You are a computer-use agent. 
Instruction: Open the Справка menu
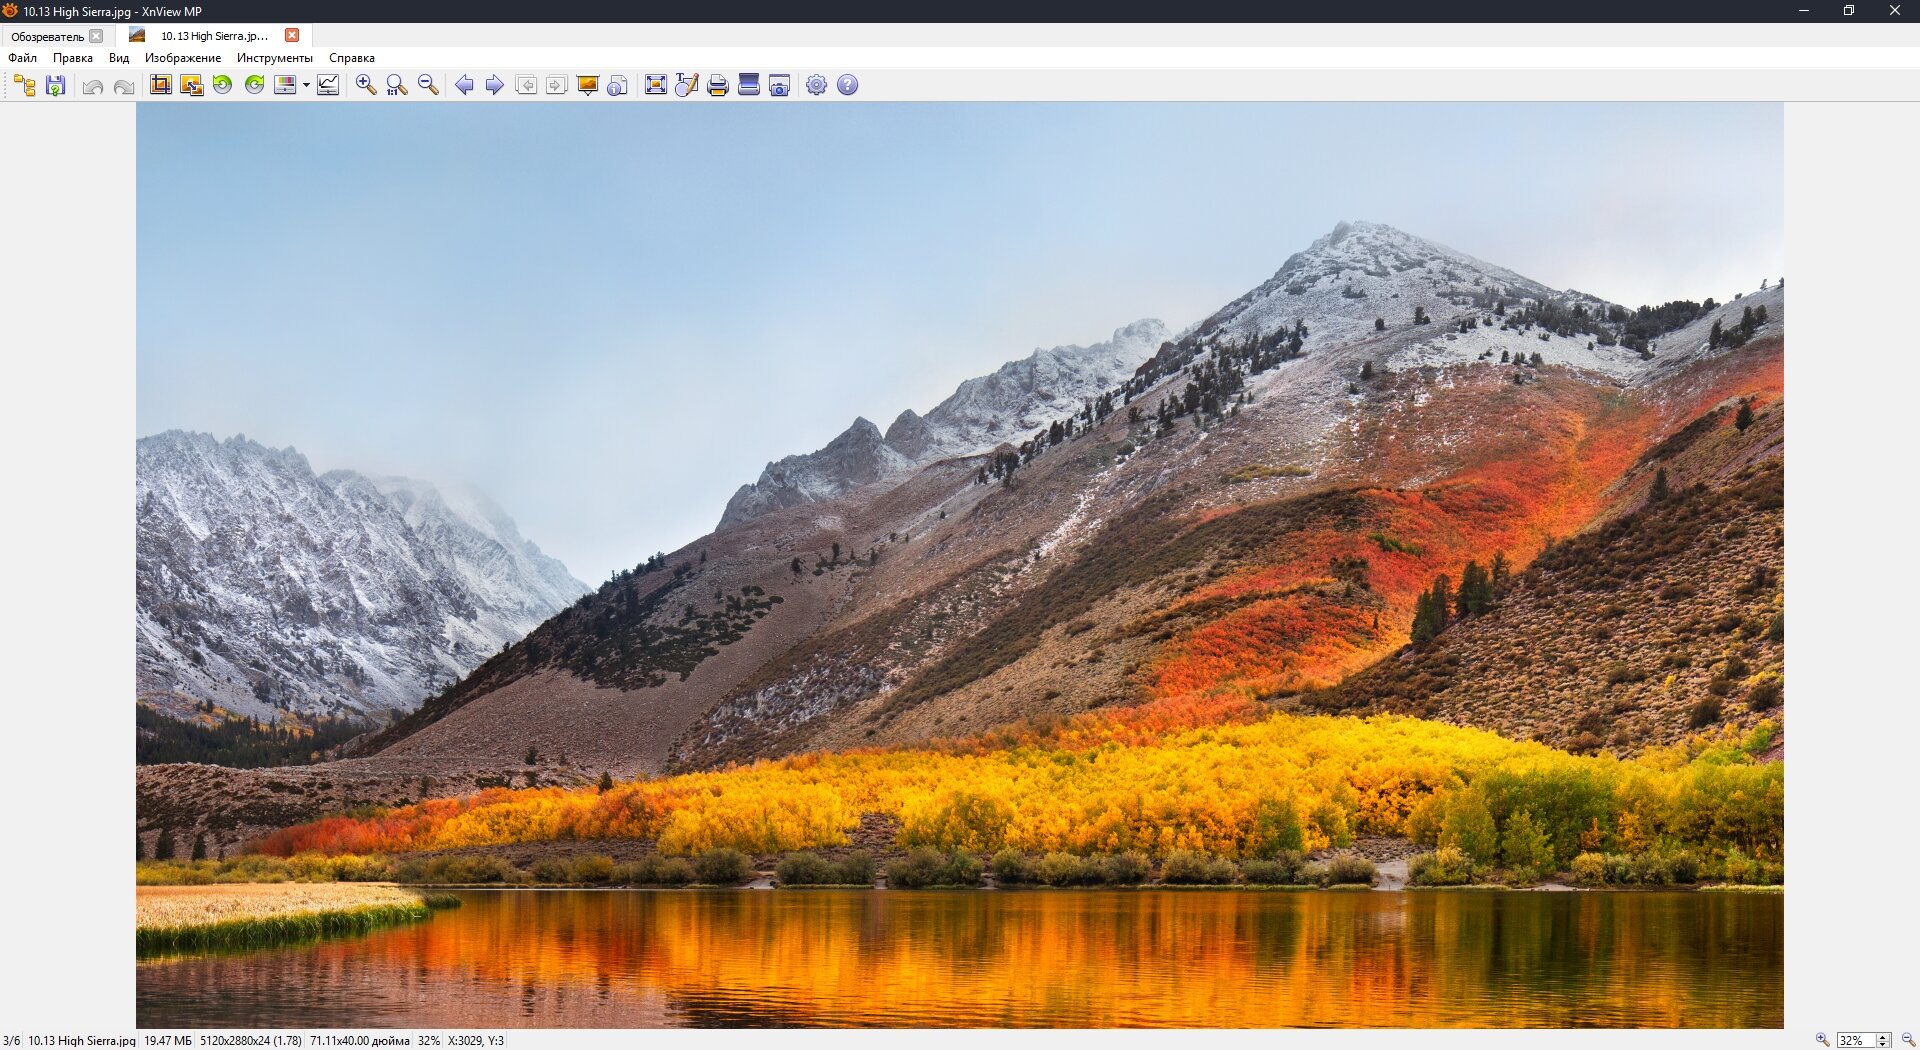[352, 58]
